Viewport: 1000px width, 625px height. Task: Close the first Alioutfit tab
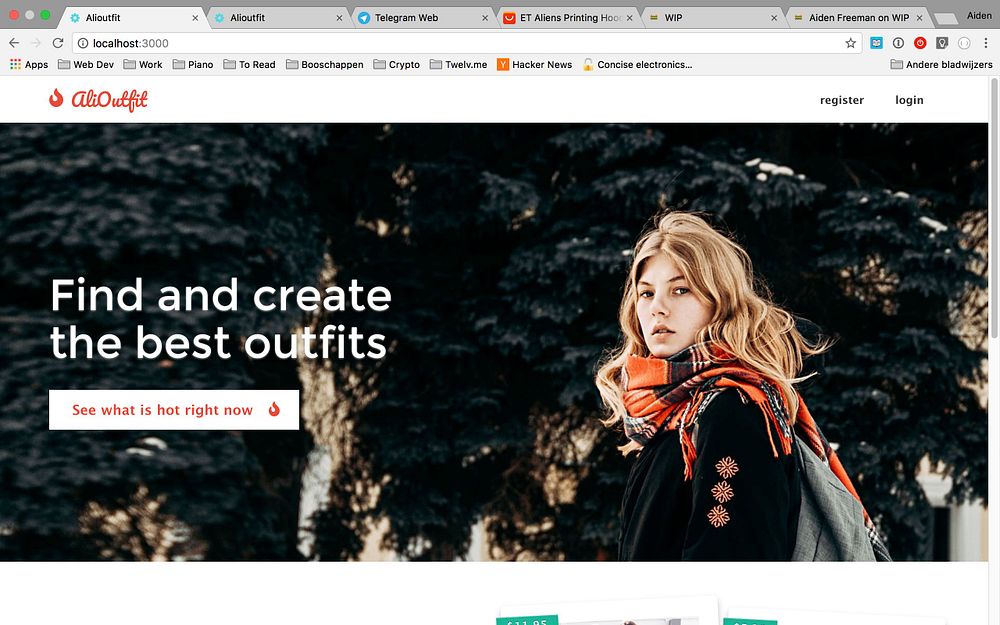point(195,18)
